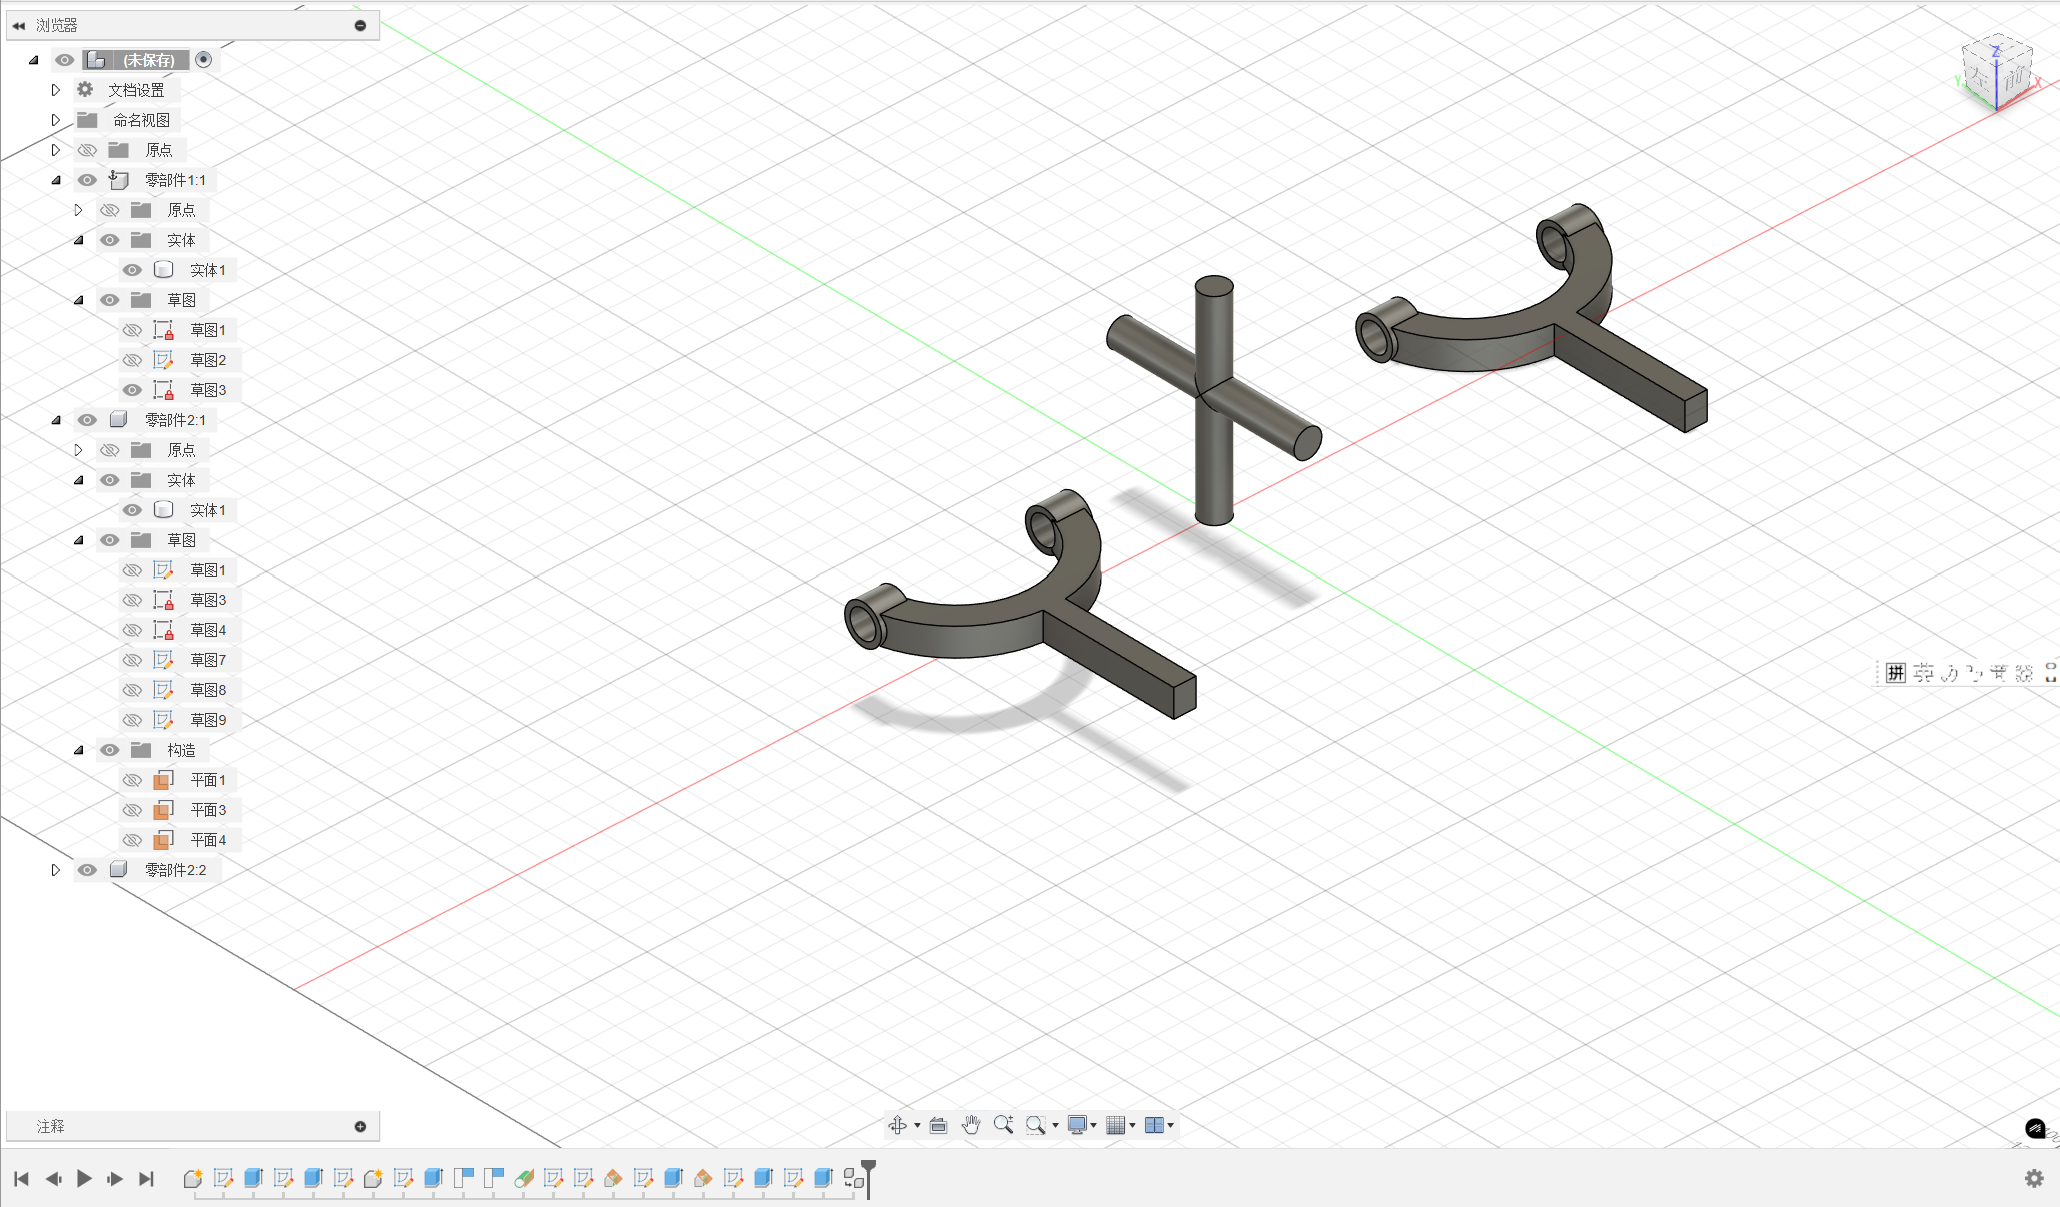Expand the 命名视图 node
The height and width of the screenshot is (1207, 2060).
[56, 120]
